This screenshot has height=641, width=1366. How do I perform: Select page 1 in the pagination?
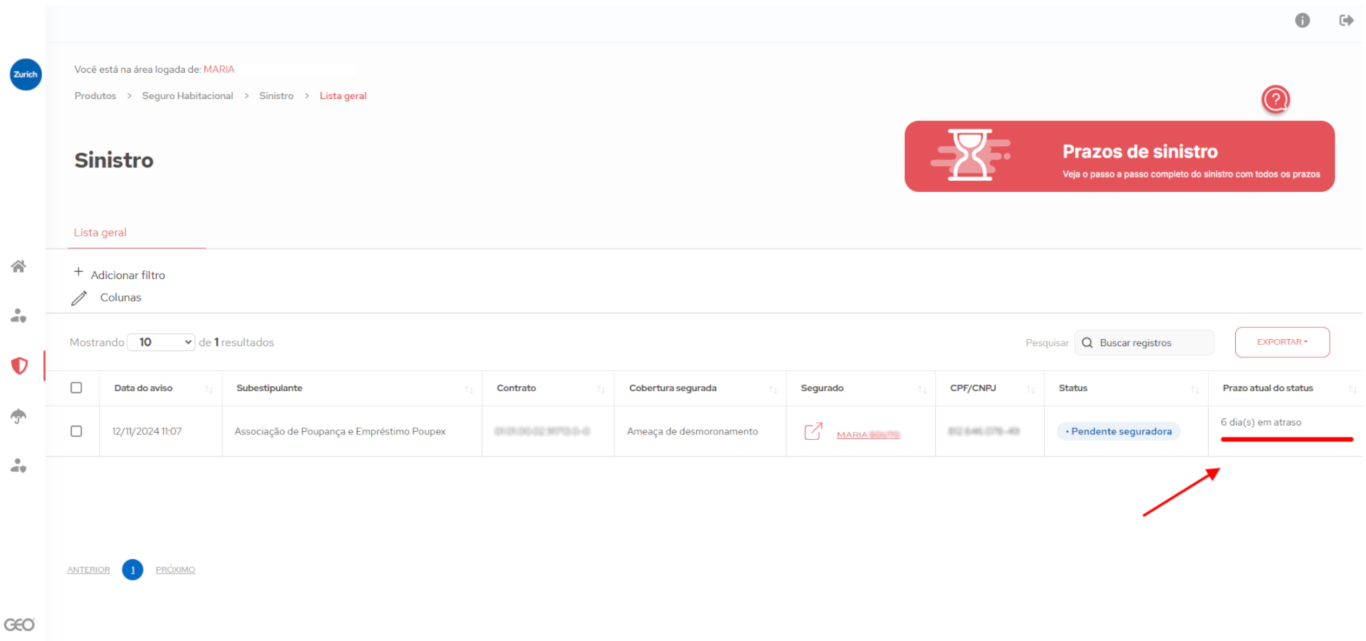(x=133, y=570)
